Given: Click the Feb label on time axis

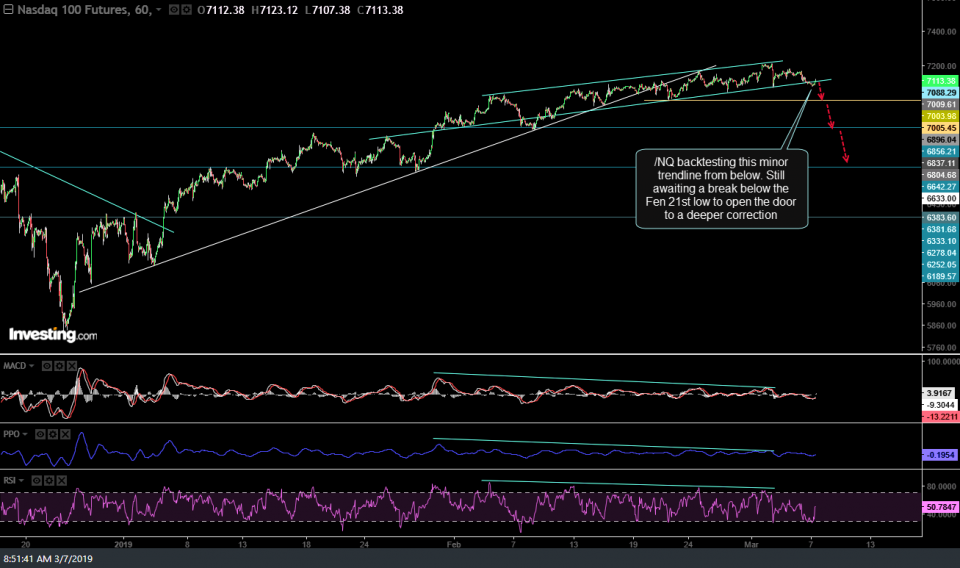Looking at the screenshot, I should click(453, 544).
